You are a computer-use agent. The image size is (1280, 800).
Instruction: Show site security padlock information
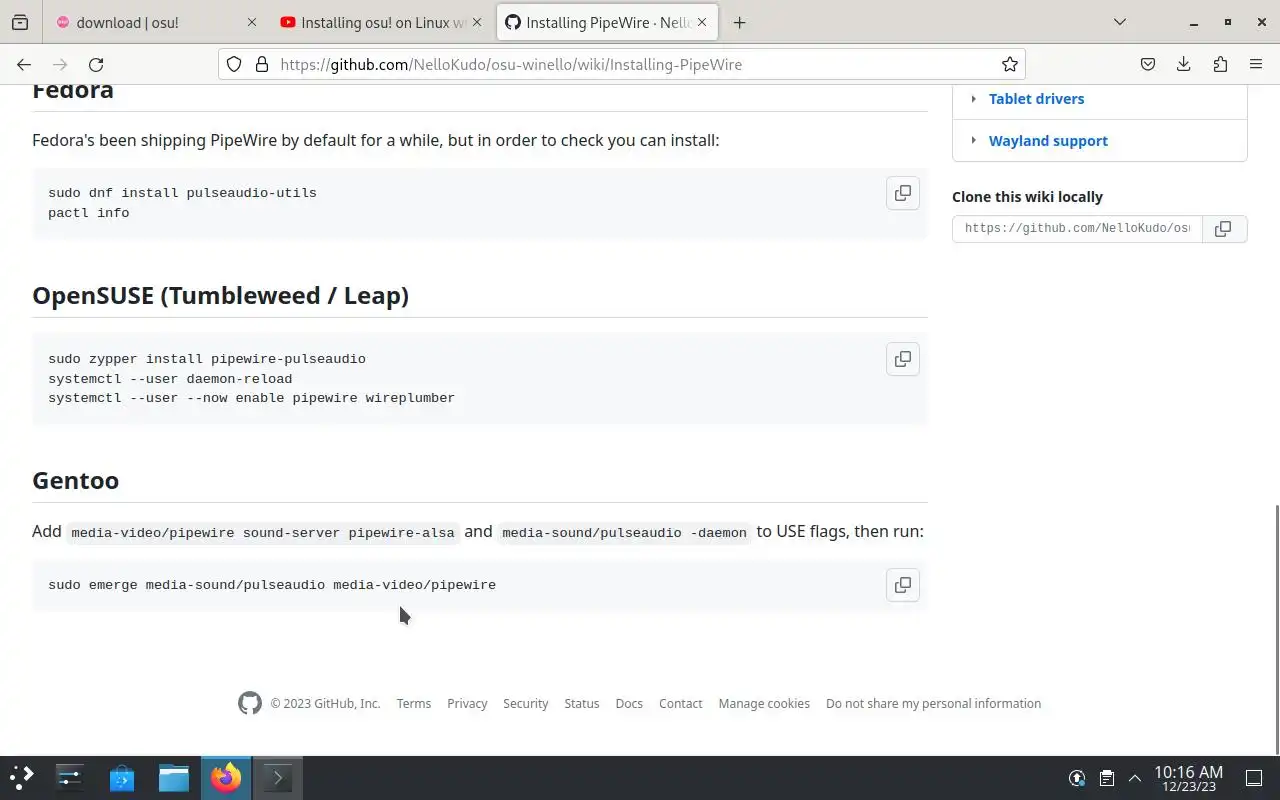(x=262, y=64)
